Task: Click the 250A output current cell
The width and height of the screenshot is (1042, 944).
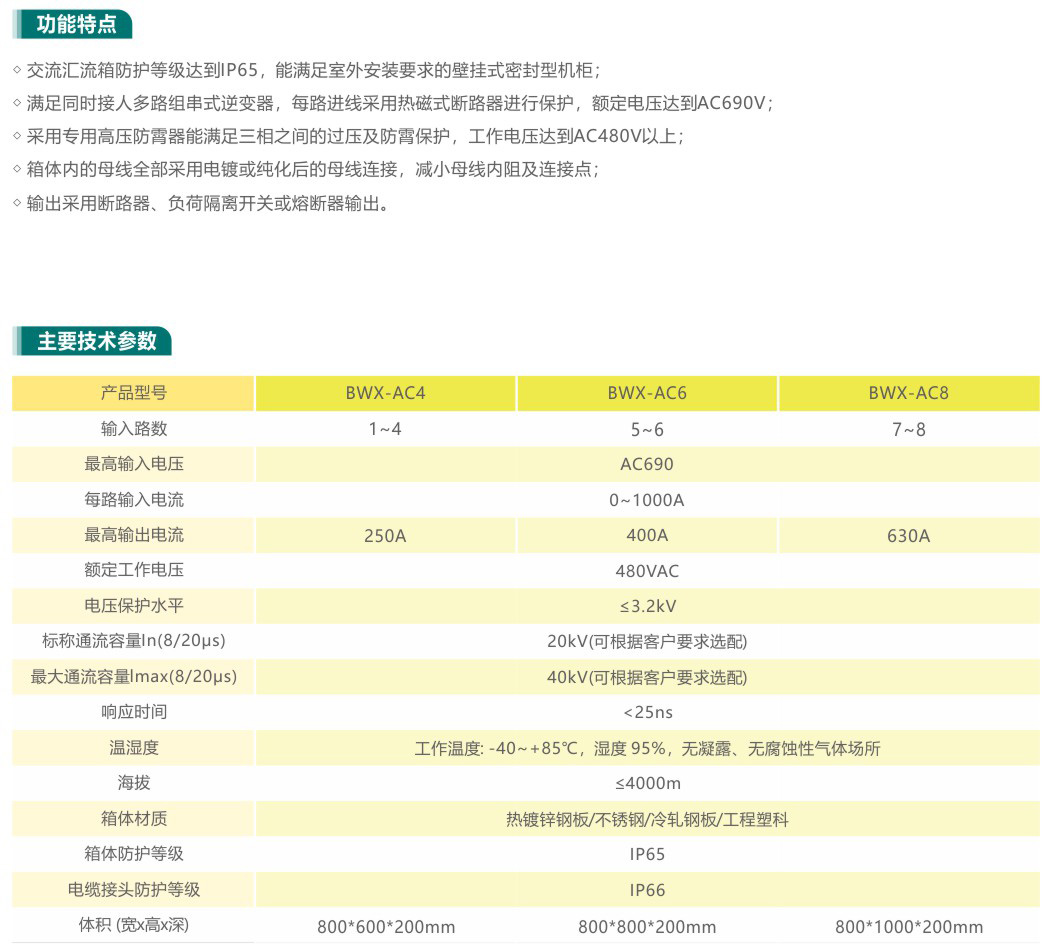Action: (385, 535)
